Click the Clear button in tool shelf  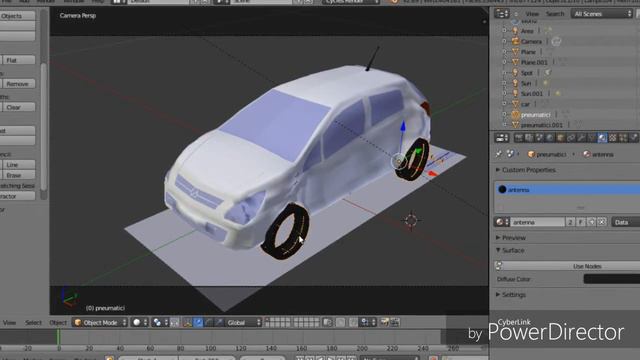tap(18, 107)
